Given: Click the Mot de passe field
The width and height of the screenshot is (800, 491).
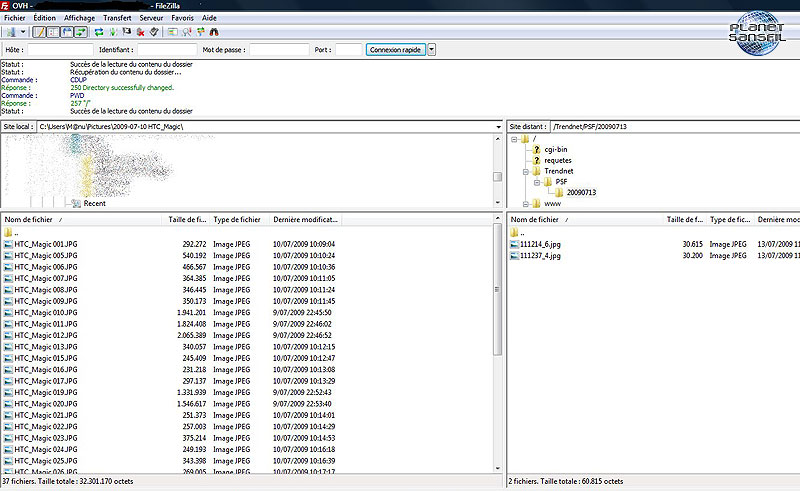Looking at the screenshot, I should tap(279, 50).
